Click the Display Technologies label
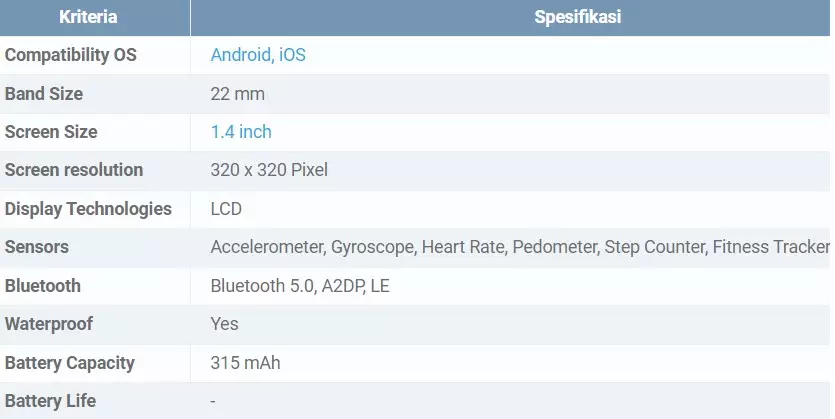This screenshot has width=835, height=419. [88, 209]
